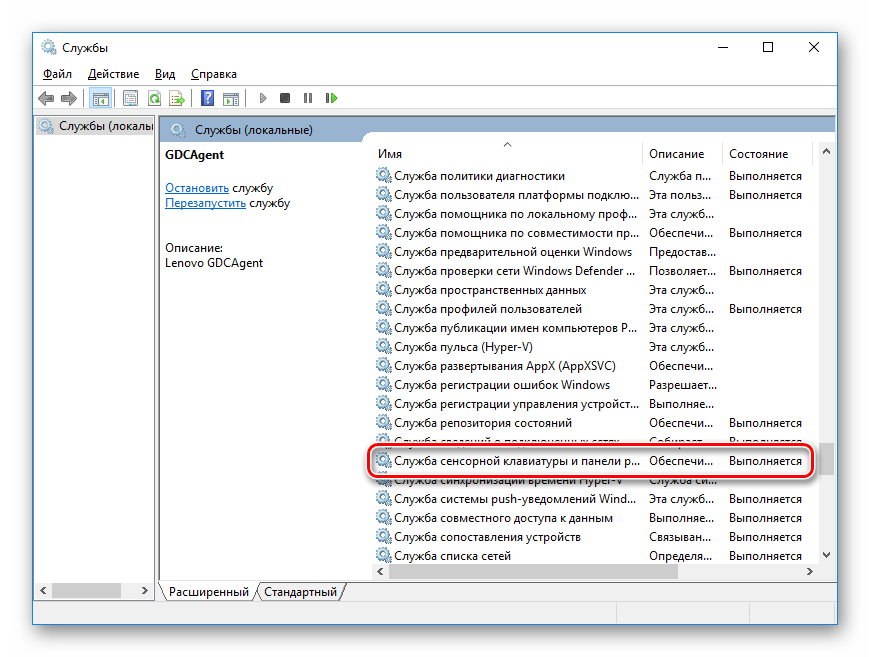The width and height of the screenshot is (870, 657).
Task: Open the Файл menu
Action: [57, 73]
